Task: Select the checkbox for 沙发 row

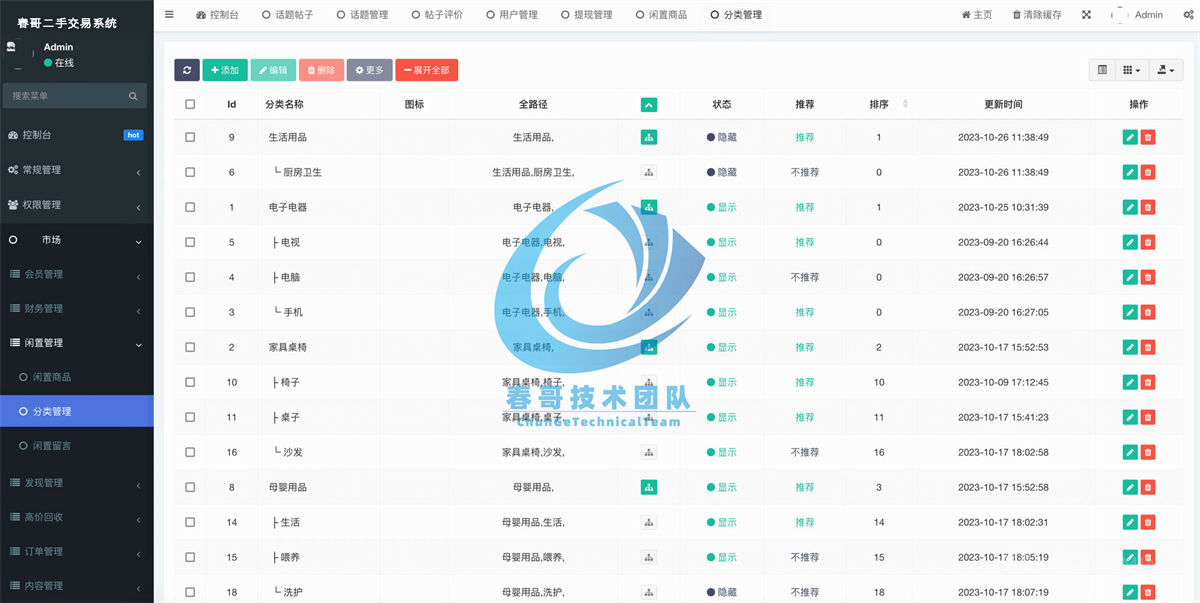Action: tap(190, 452)
